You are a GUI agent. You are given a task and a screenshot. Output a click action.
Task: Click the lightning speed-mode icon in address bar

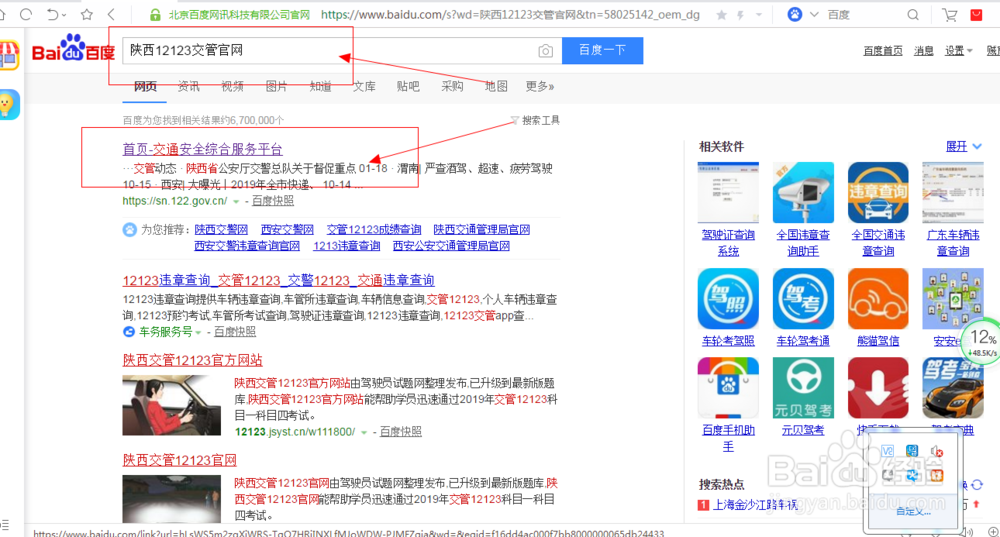740,15
